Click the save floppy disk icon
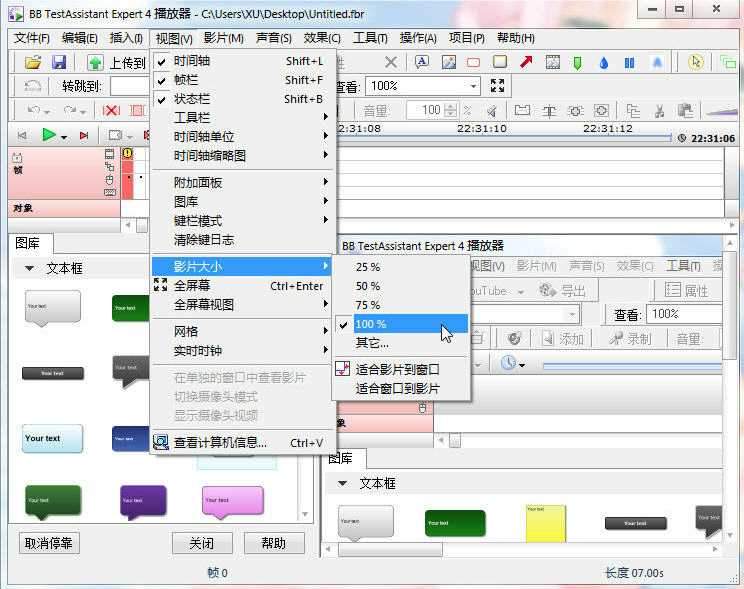This screenshot has width=744, height=589. (x=59, y=62)
